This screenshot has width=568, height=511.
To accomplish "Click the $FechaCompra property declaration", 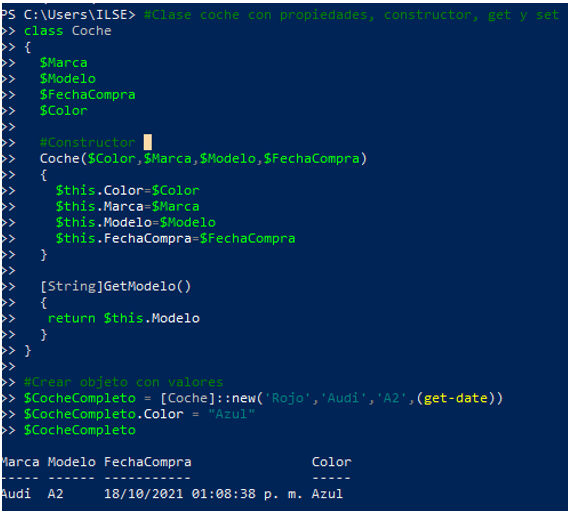I will click(x=87, y=95).
